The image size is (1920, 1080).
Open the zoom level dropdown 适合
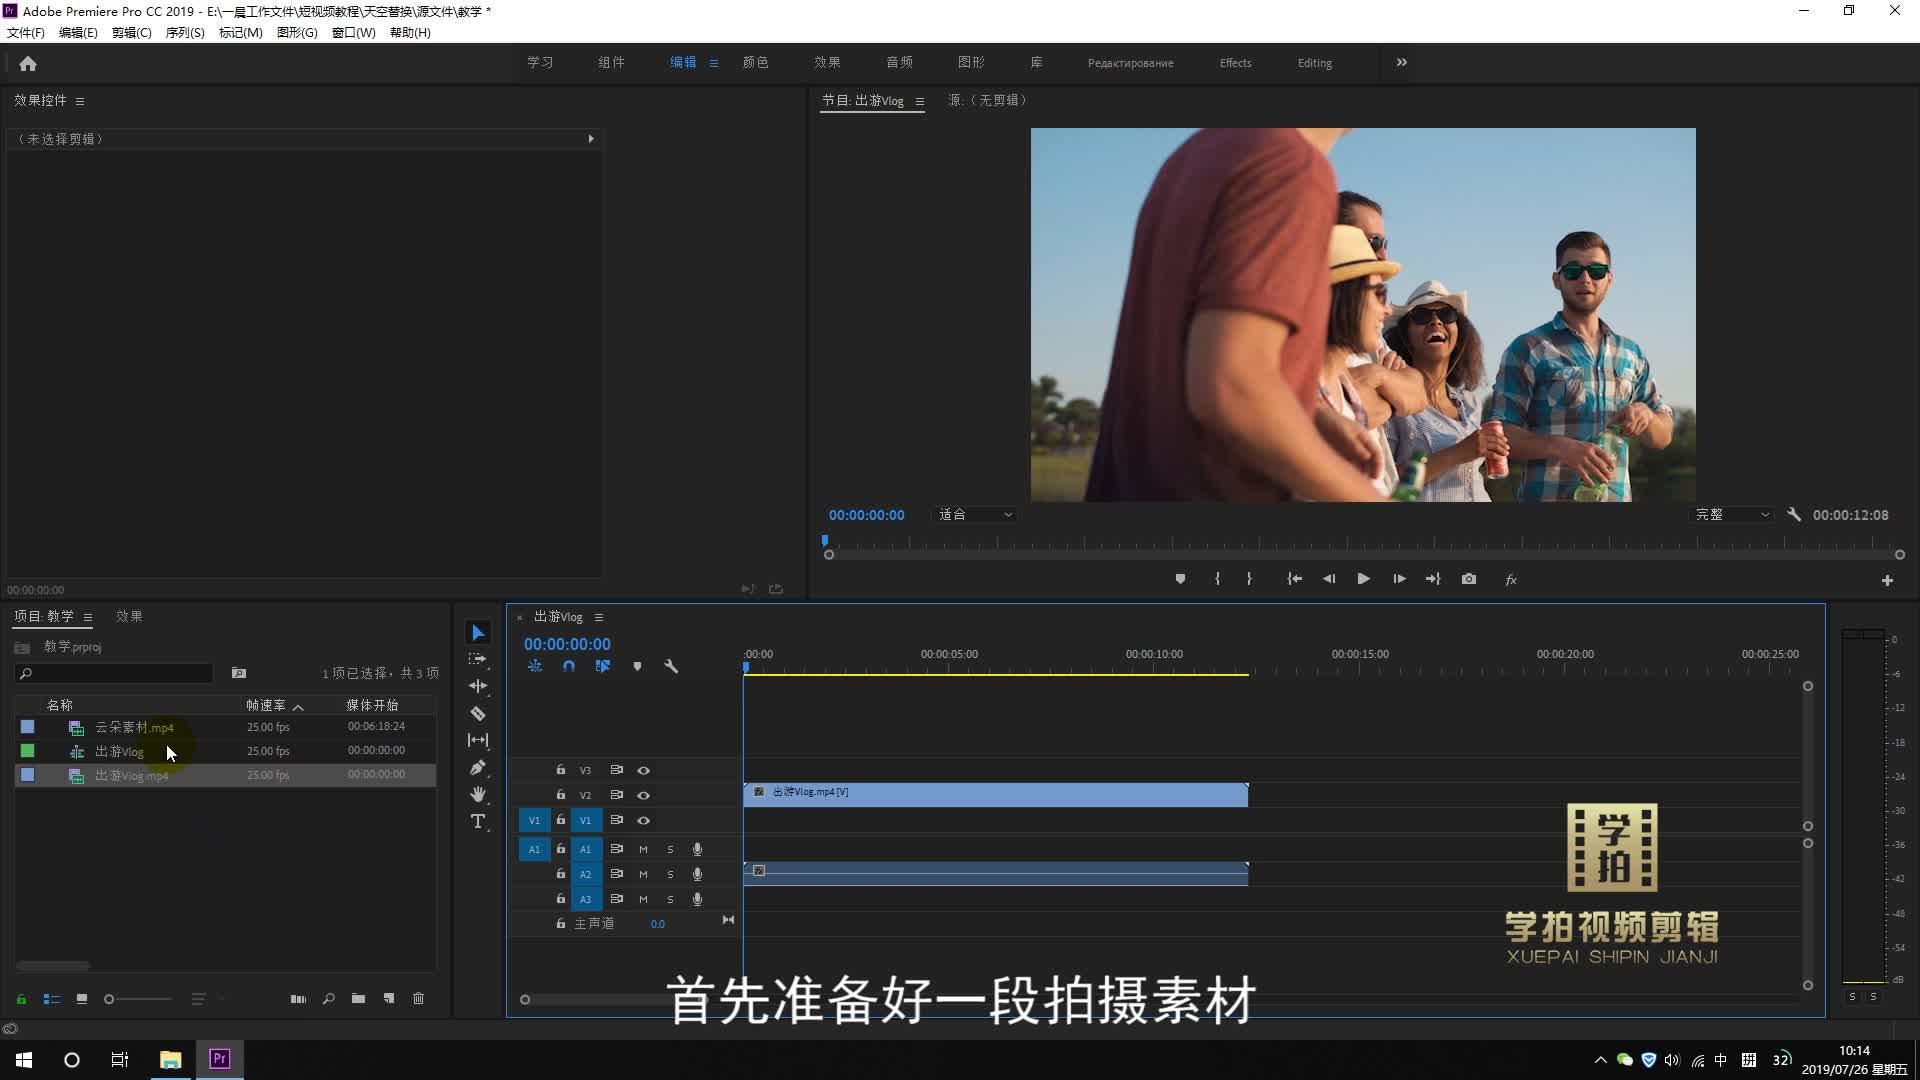click(x=975, y=514)
